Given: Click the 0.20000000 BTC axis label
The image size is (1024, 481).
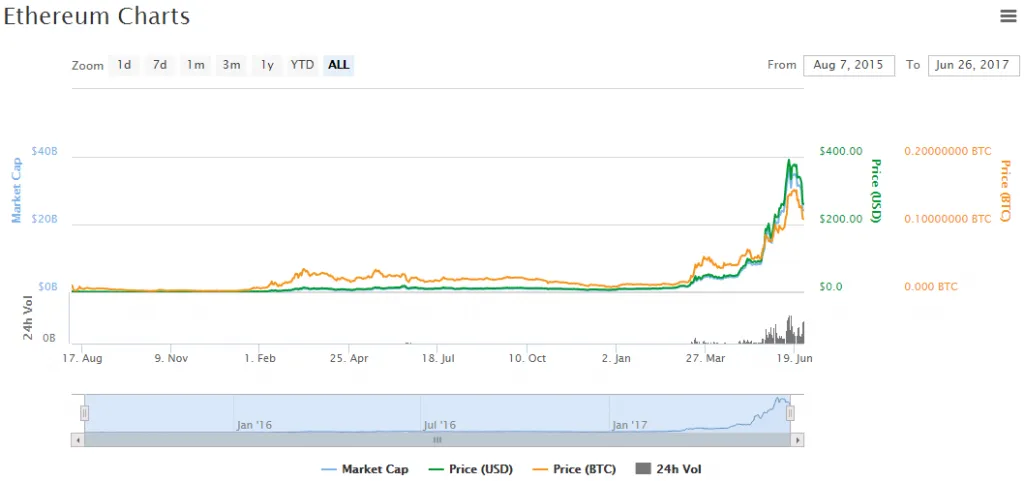Looking at the screenshot, I should tap(948, 151).
